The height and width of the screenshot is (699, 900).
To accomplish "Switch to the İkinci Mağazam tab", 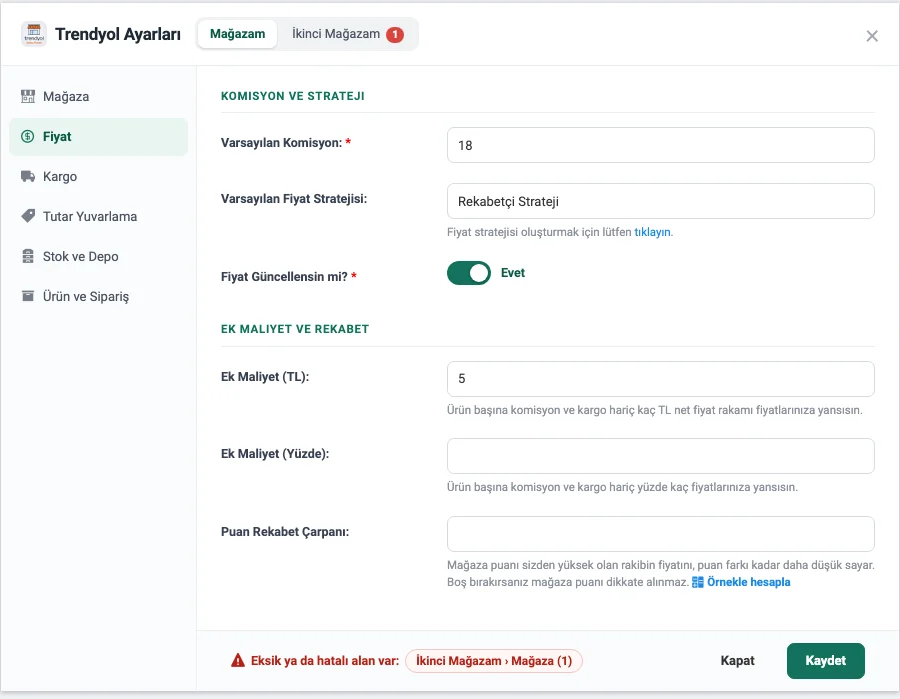I will (347, 34).
